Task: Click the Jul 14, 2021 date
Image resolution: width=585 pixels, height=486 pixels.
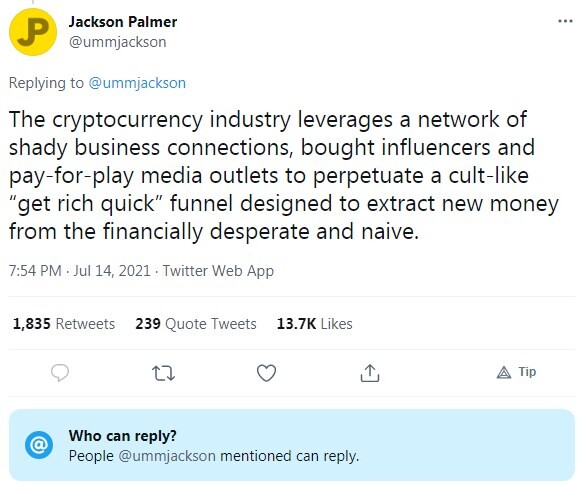Action: (112, 271)
